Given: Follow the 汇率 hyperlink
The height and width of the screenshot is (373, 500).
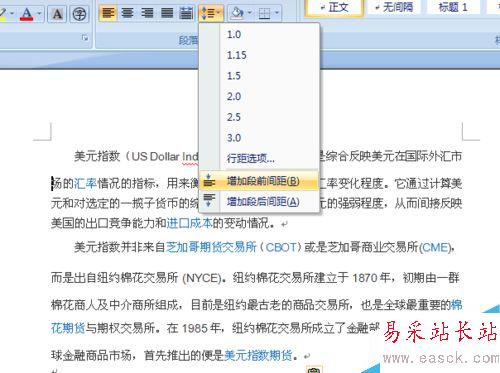Looking at the screenshot, I should 85,183.
